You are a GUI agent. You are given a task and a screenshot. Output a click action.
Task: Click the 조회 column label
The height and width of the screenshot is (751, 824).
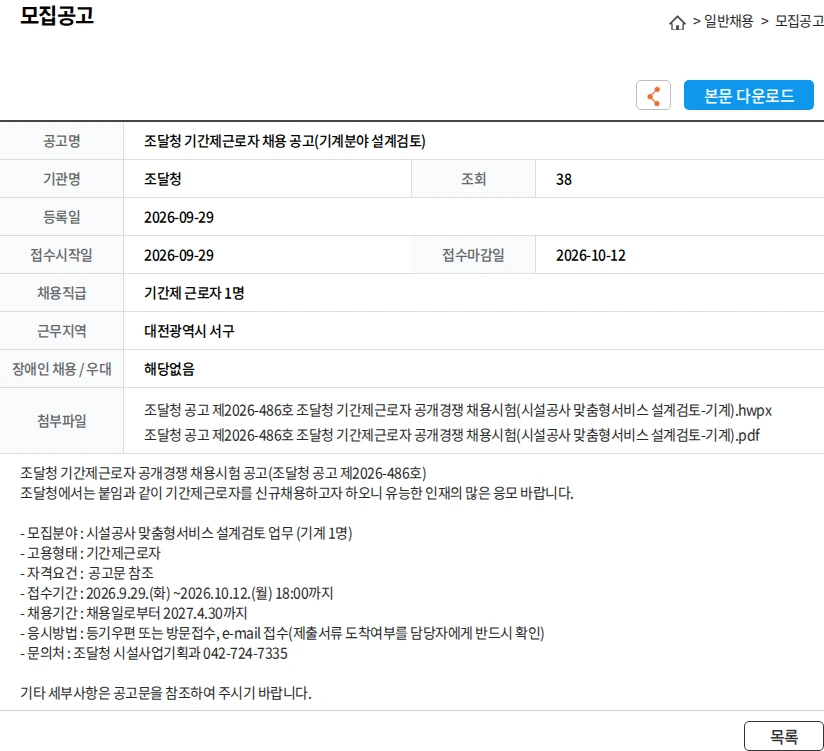[473, 179]
